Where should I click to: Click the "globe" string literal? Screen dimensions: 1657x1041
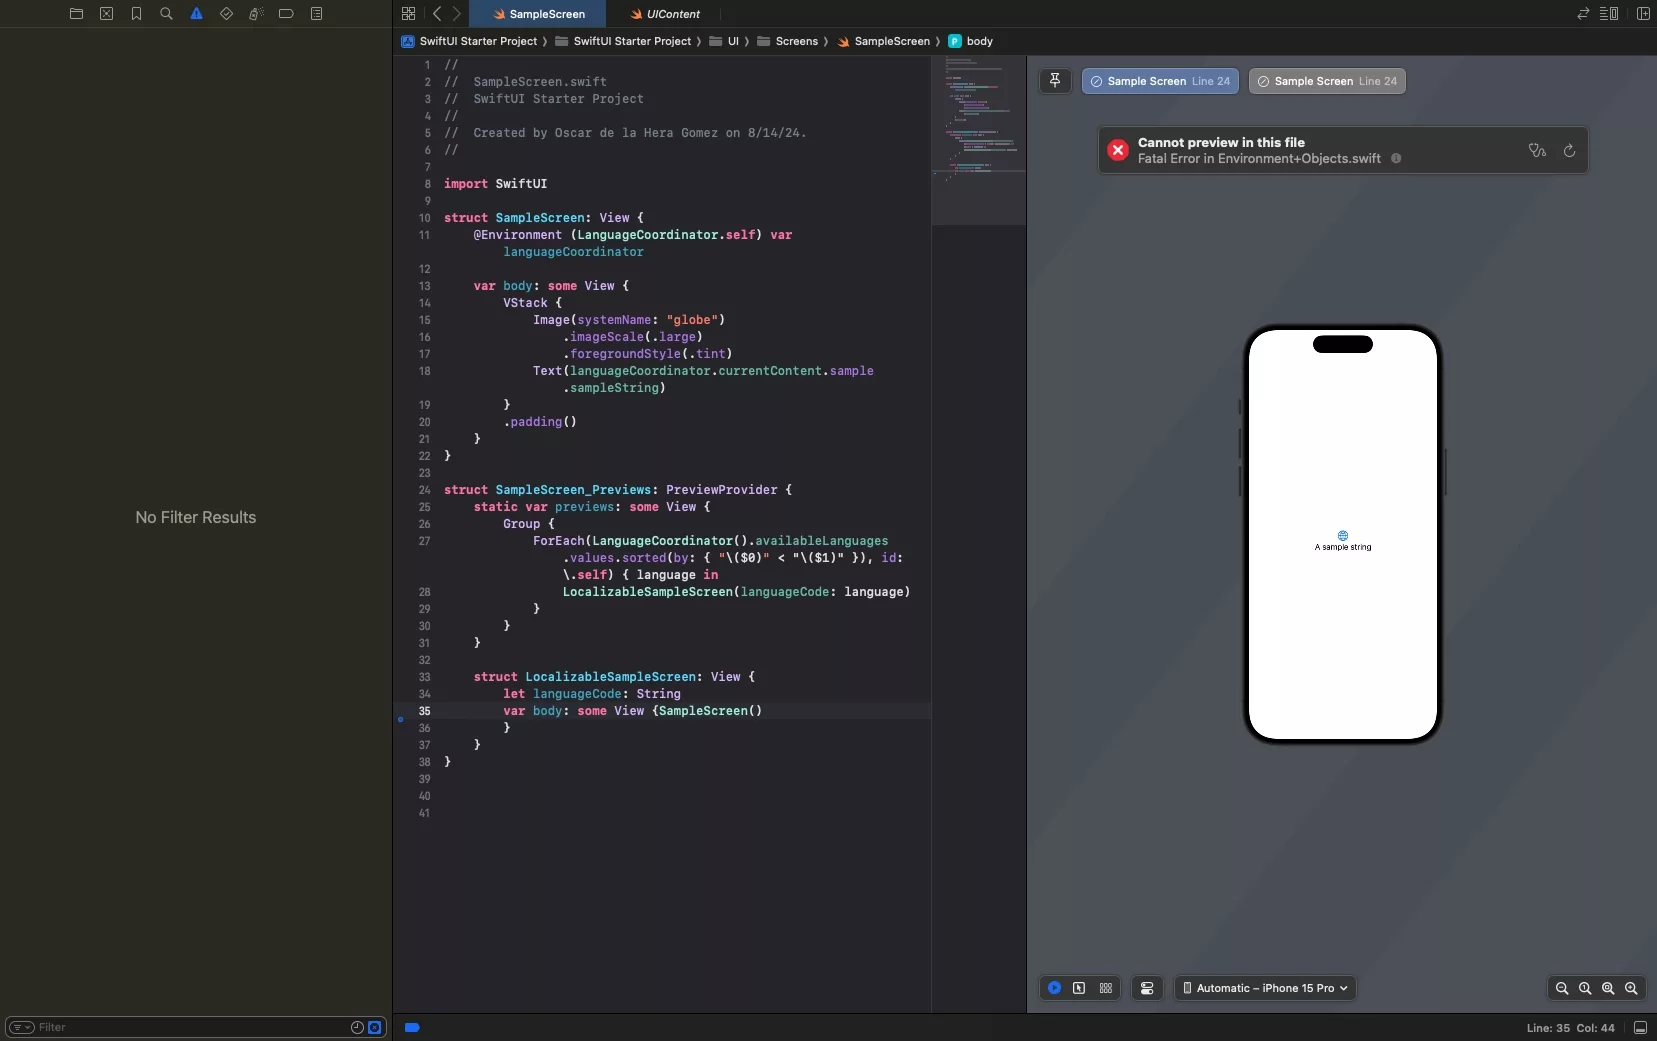click(x=692, y=320)
